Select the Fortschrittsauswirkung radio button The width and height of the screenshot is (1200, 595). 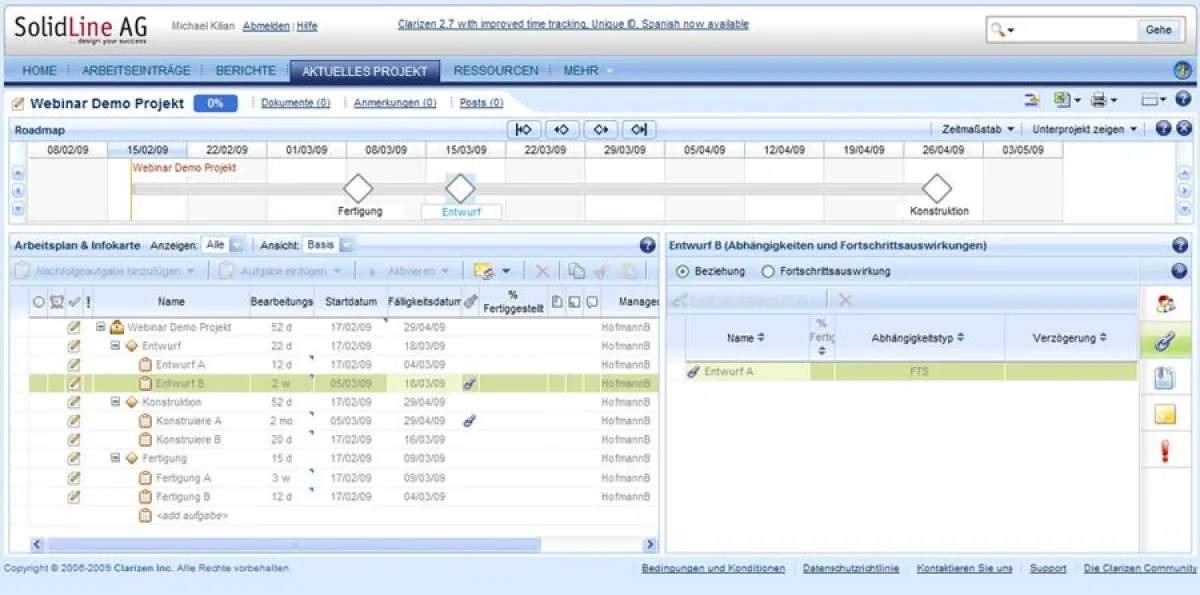pos(768,271)
